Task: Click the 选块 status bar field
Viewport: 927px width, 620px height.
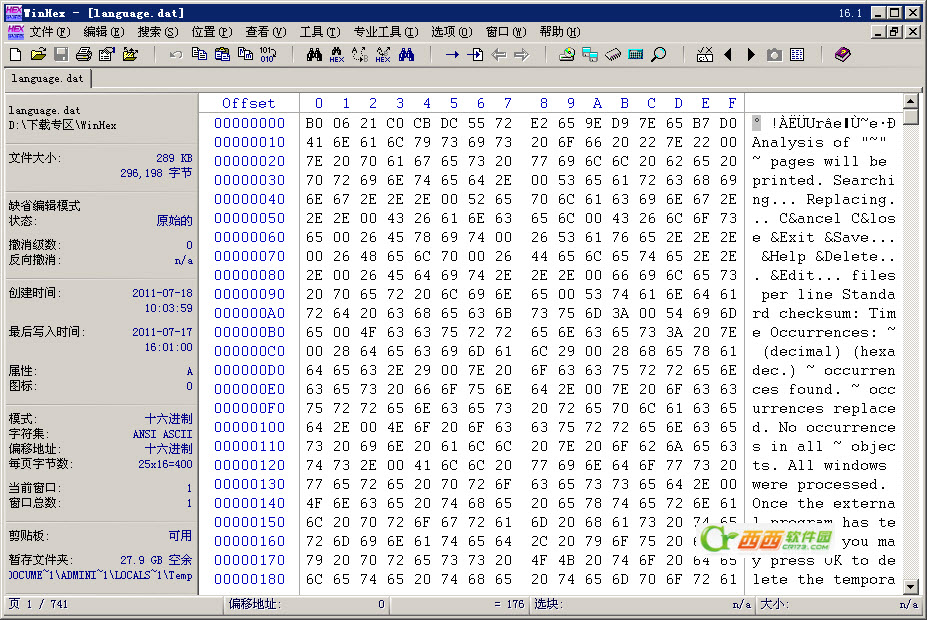Action: (643, 604)
